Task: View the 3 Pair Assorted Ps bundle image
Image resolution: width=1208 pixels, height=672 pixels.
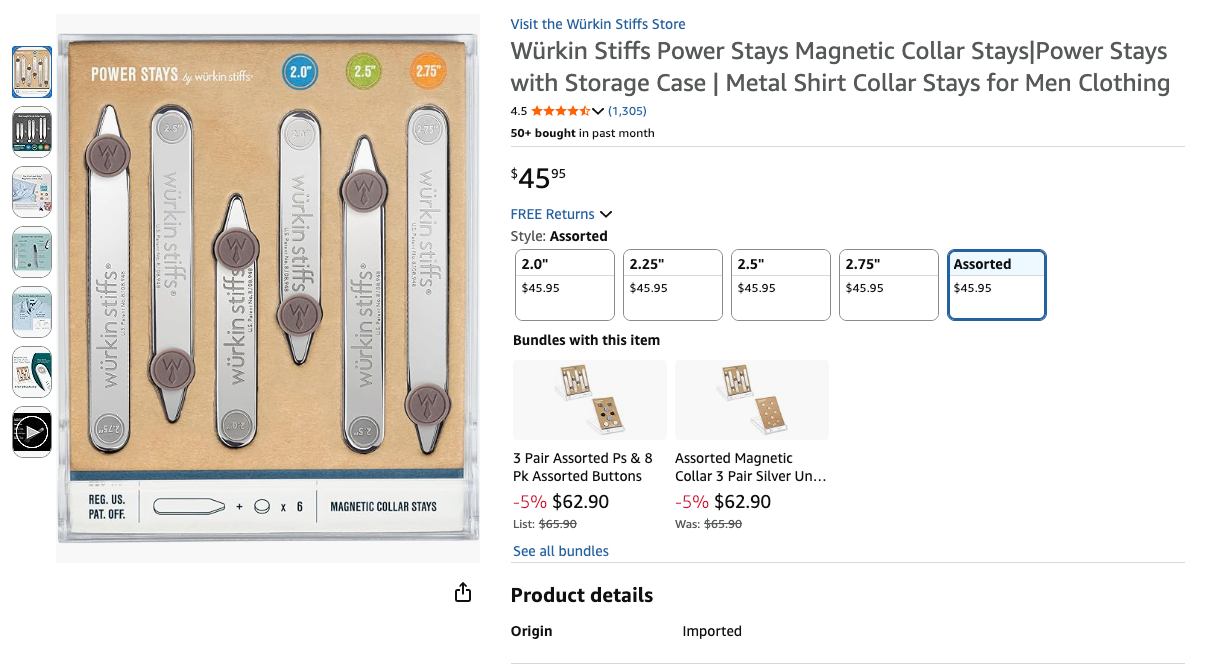Action: click(589, 399)
